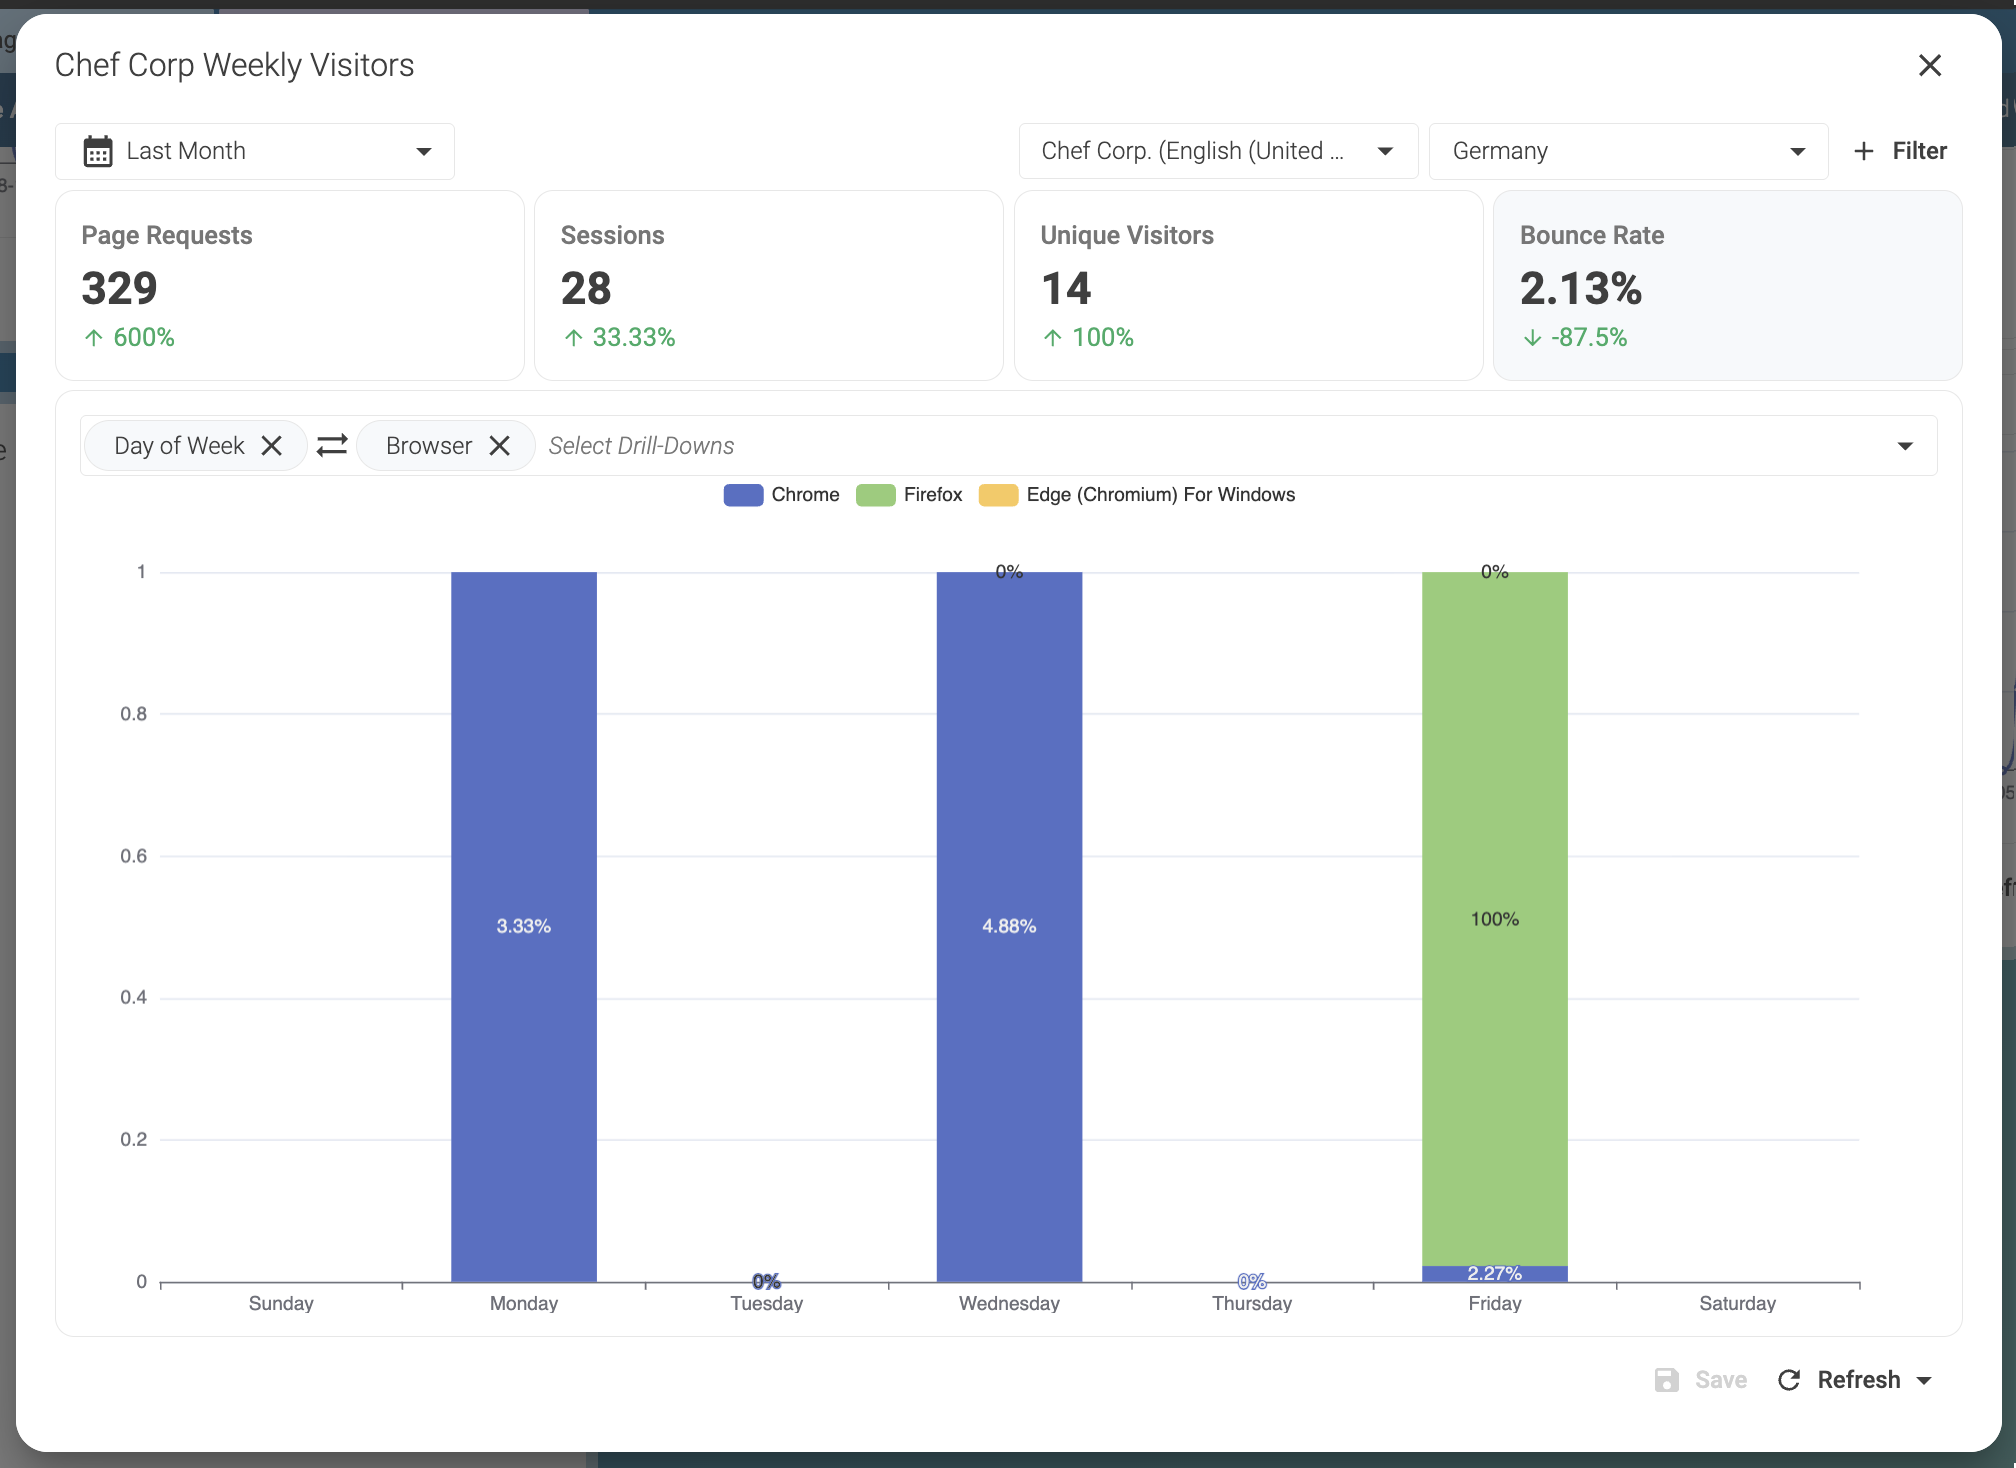Toggle Chrome series in chart legend
2016x1468 pixels.
tap(781, 495)
